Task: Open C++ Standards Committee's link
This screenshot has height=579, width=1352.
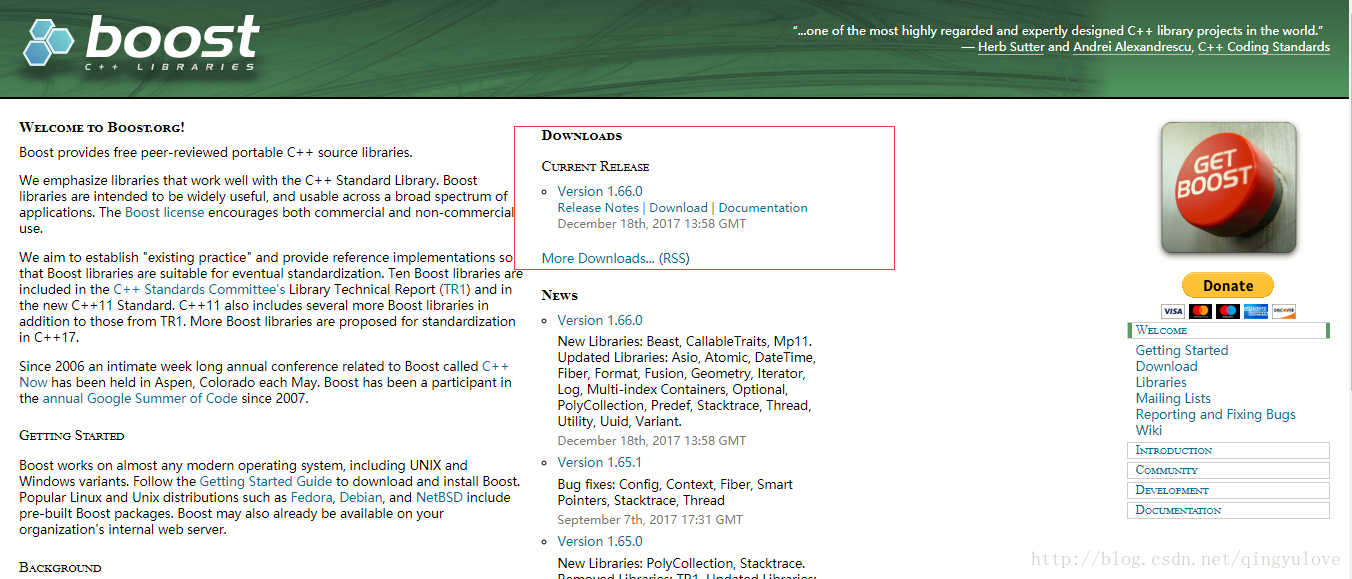Action: [x=199, y=289]
